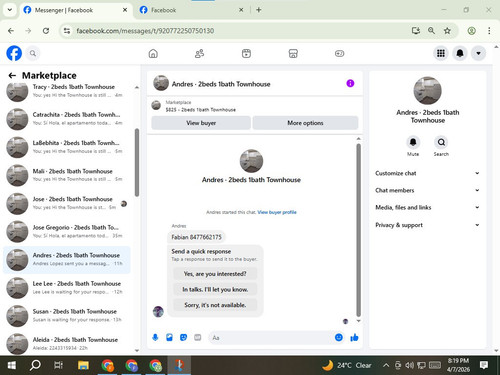500x375 pixels.
Task: Open the Jose Townhouse conversation
Action: click(x=67, y=203)
